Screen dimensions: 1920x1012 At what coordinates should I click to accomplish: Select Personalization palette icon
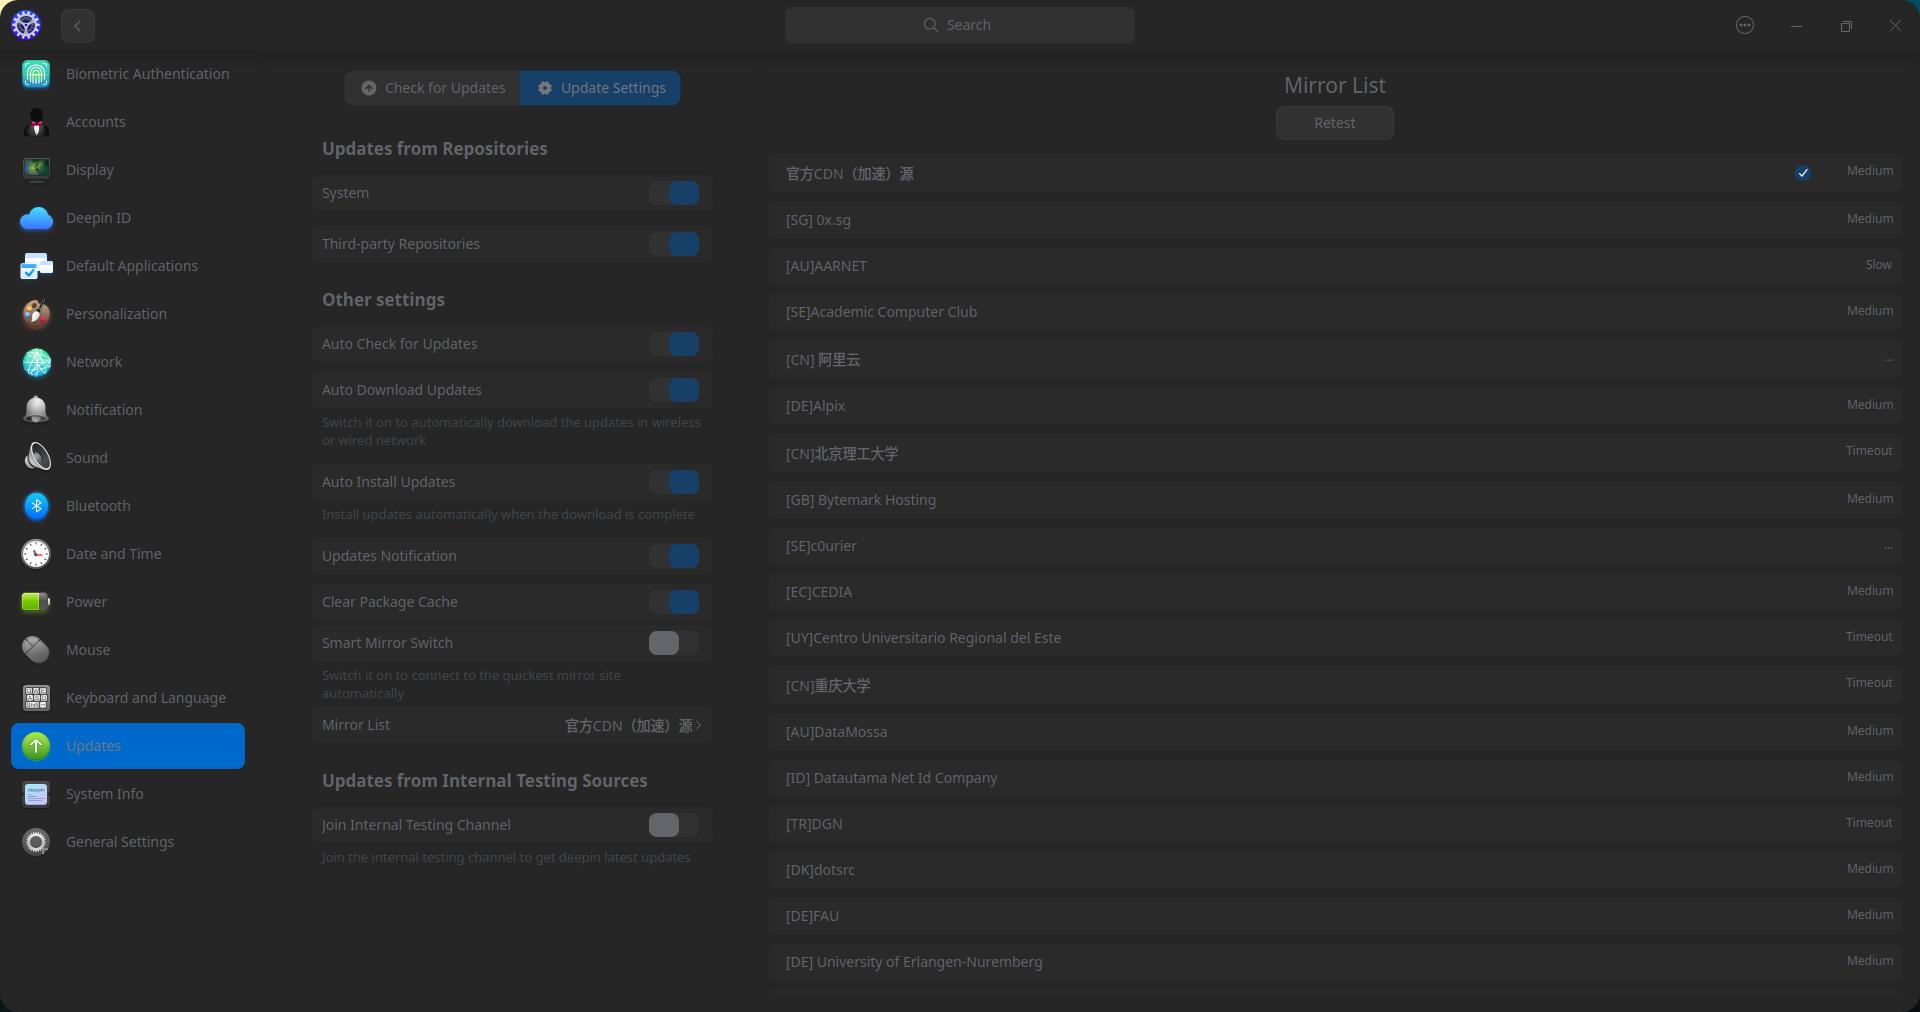pyautogui.click(x=36, y=314)
